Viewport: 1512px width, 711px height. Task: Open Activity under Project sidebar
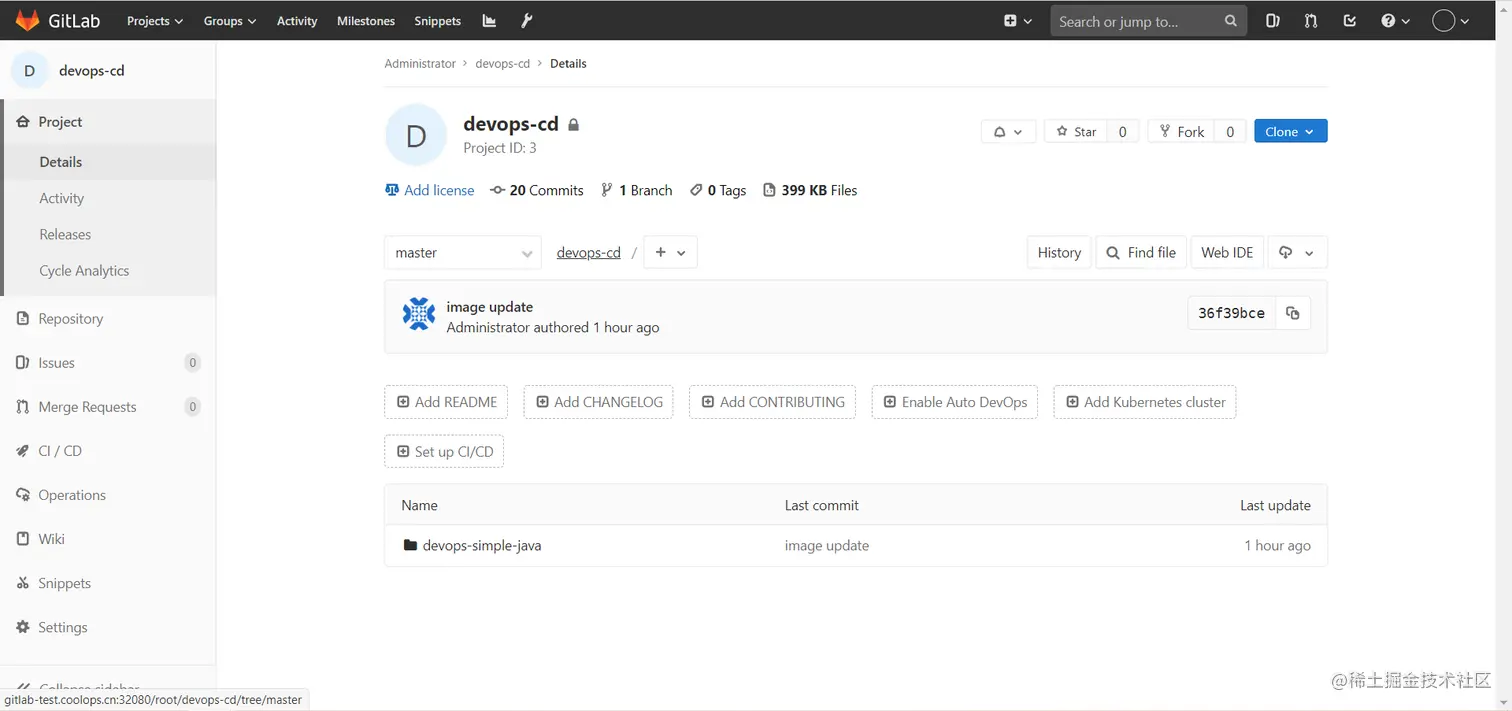(x=62, y=198)
